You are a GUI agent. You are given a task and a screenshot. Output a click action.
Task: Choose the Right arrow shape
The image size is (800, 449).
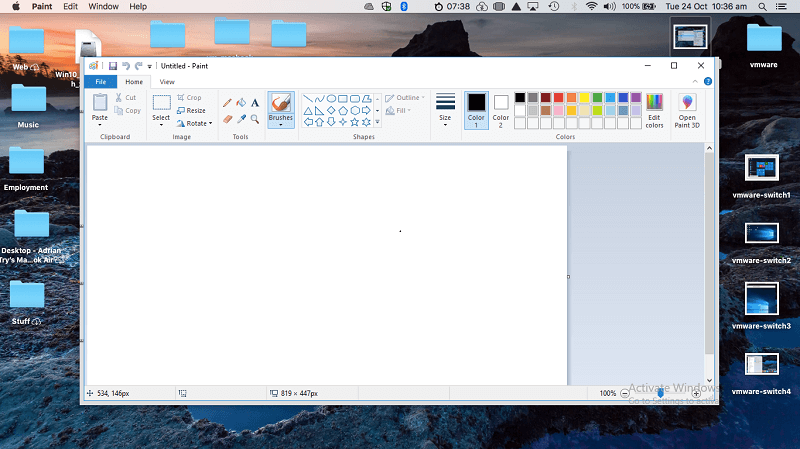coord(366,110)
